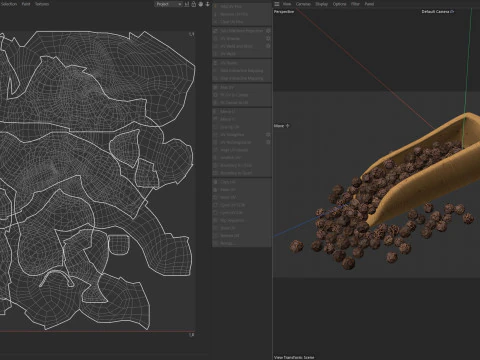480x360 pixels.
Task: Click the Fit UV to Canvas icon
Action: (x=215, y=95)
